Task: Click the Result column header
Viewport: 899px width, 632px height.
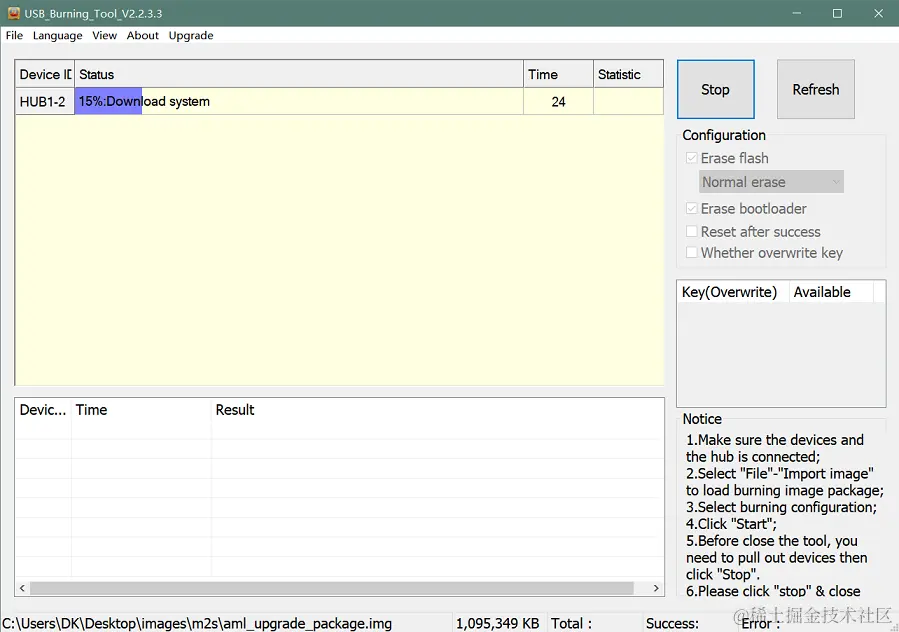Action: click(x=437, y=409)
